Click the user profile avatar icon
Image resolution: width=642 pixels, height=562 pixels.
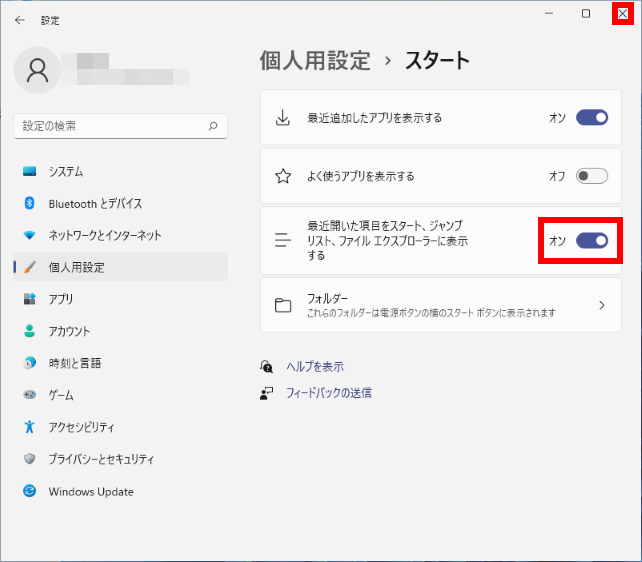pos(37,70)
